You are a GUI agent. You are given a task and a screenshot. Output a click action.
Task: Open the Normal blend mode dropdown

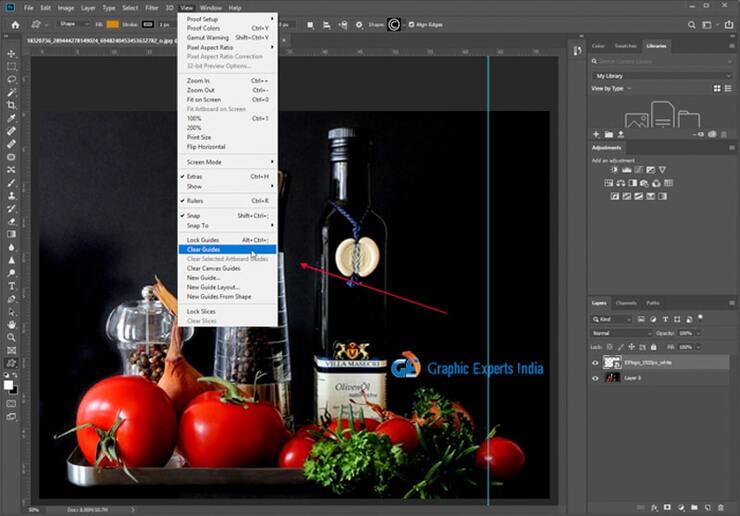621,333
